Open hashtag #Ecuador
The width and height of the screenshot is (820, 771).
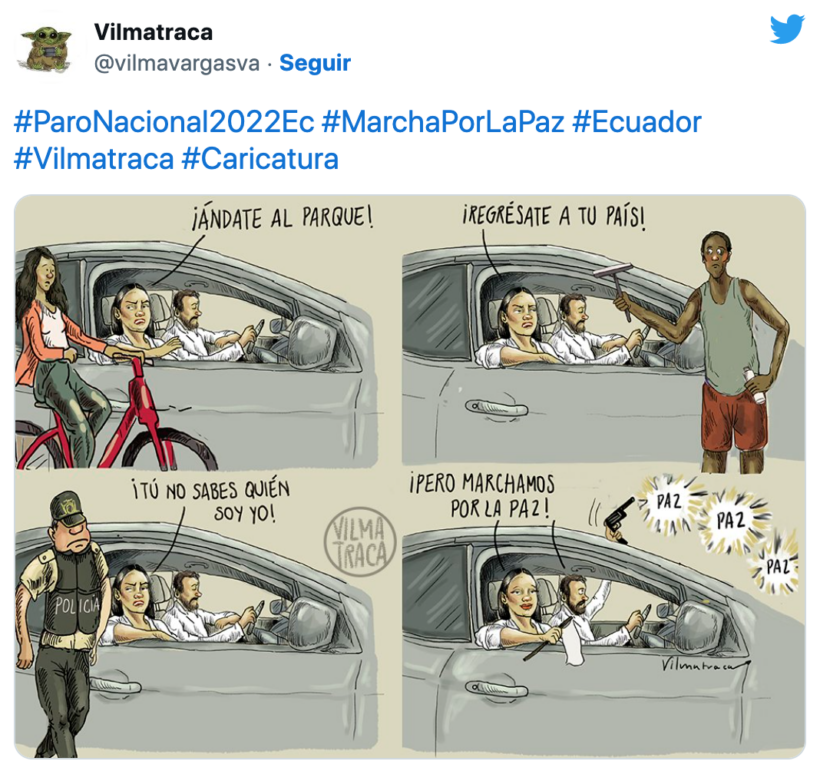[x=636, y=122]
